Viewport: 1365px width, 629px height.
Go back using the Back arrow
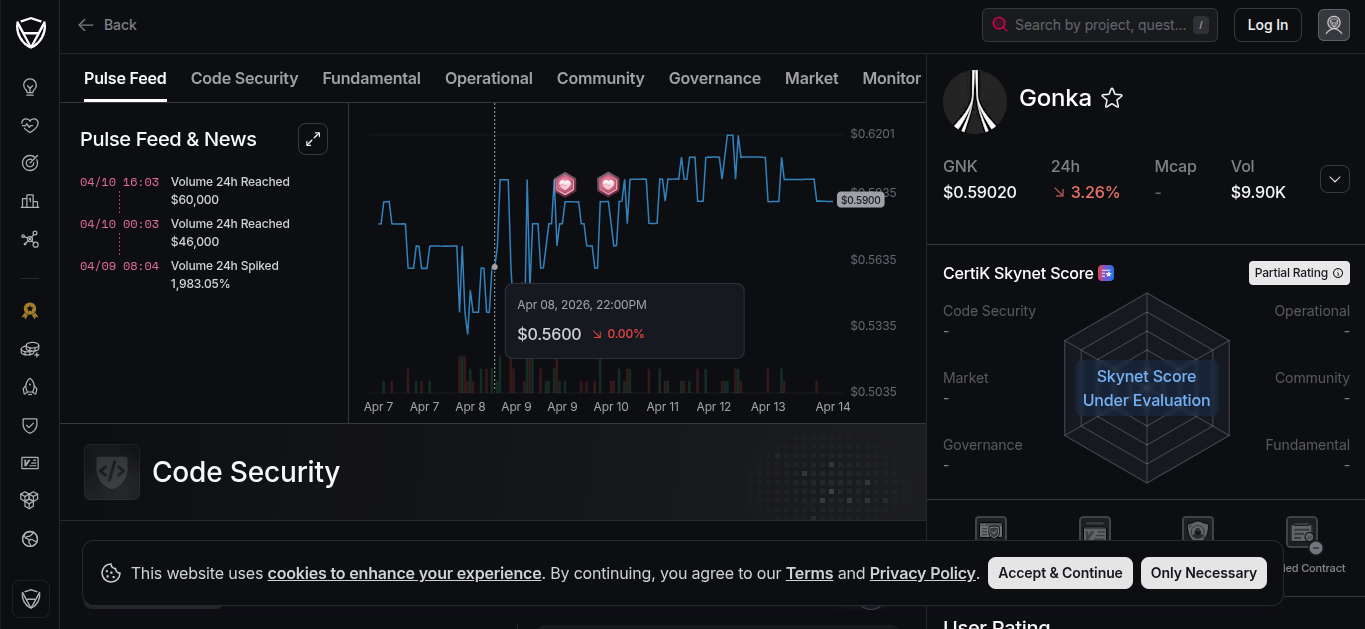[107, 25]
